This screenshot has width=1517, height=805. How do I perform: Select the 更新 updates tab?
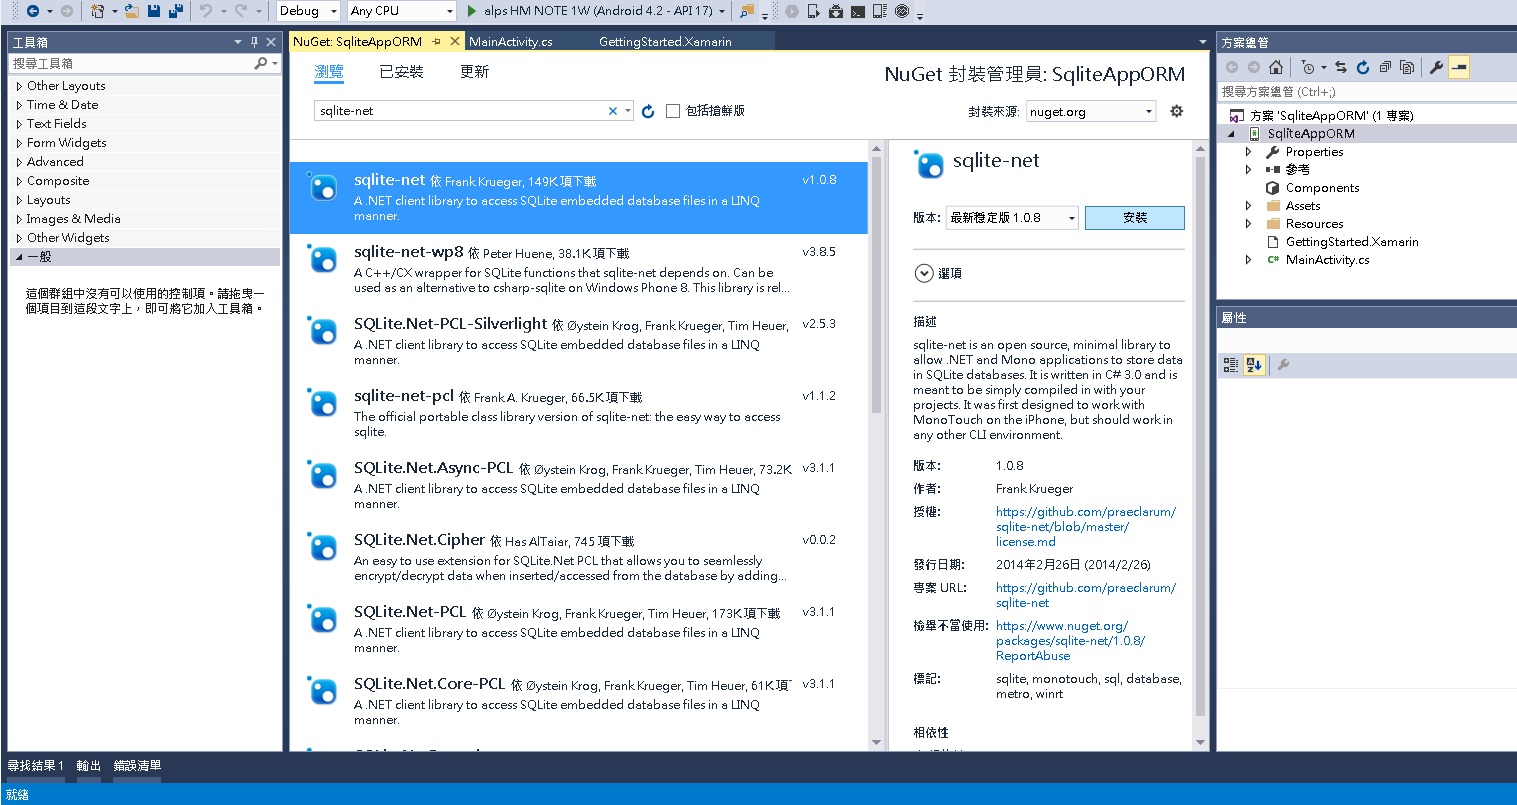[475, 72]
